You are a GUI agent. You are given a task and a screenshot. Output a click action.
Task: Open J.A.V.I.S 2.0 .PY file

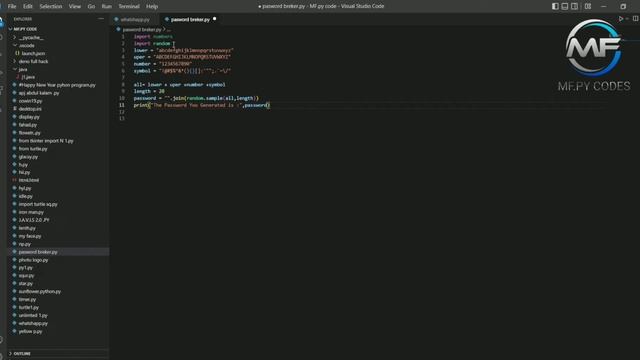point(34,220)
